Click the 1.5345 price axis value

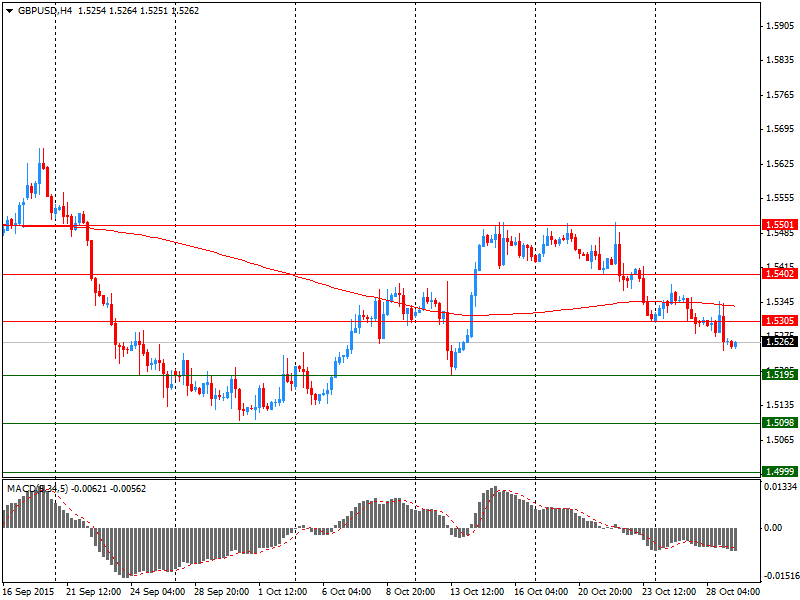click(781, 302)
